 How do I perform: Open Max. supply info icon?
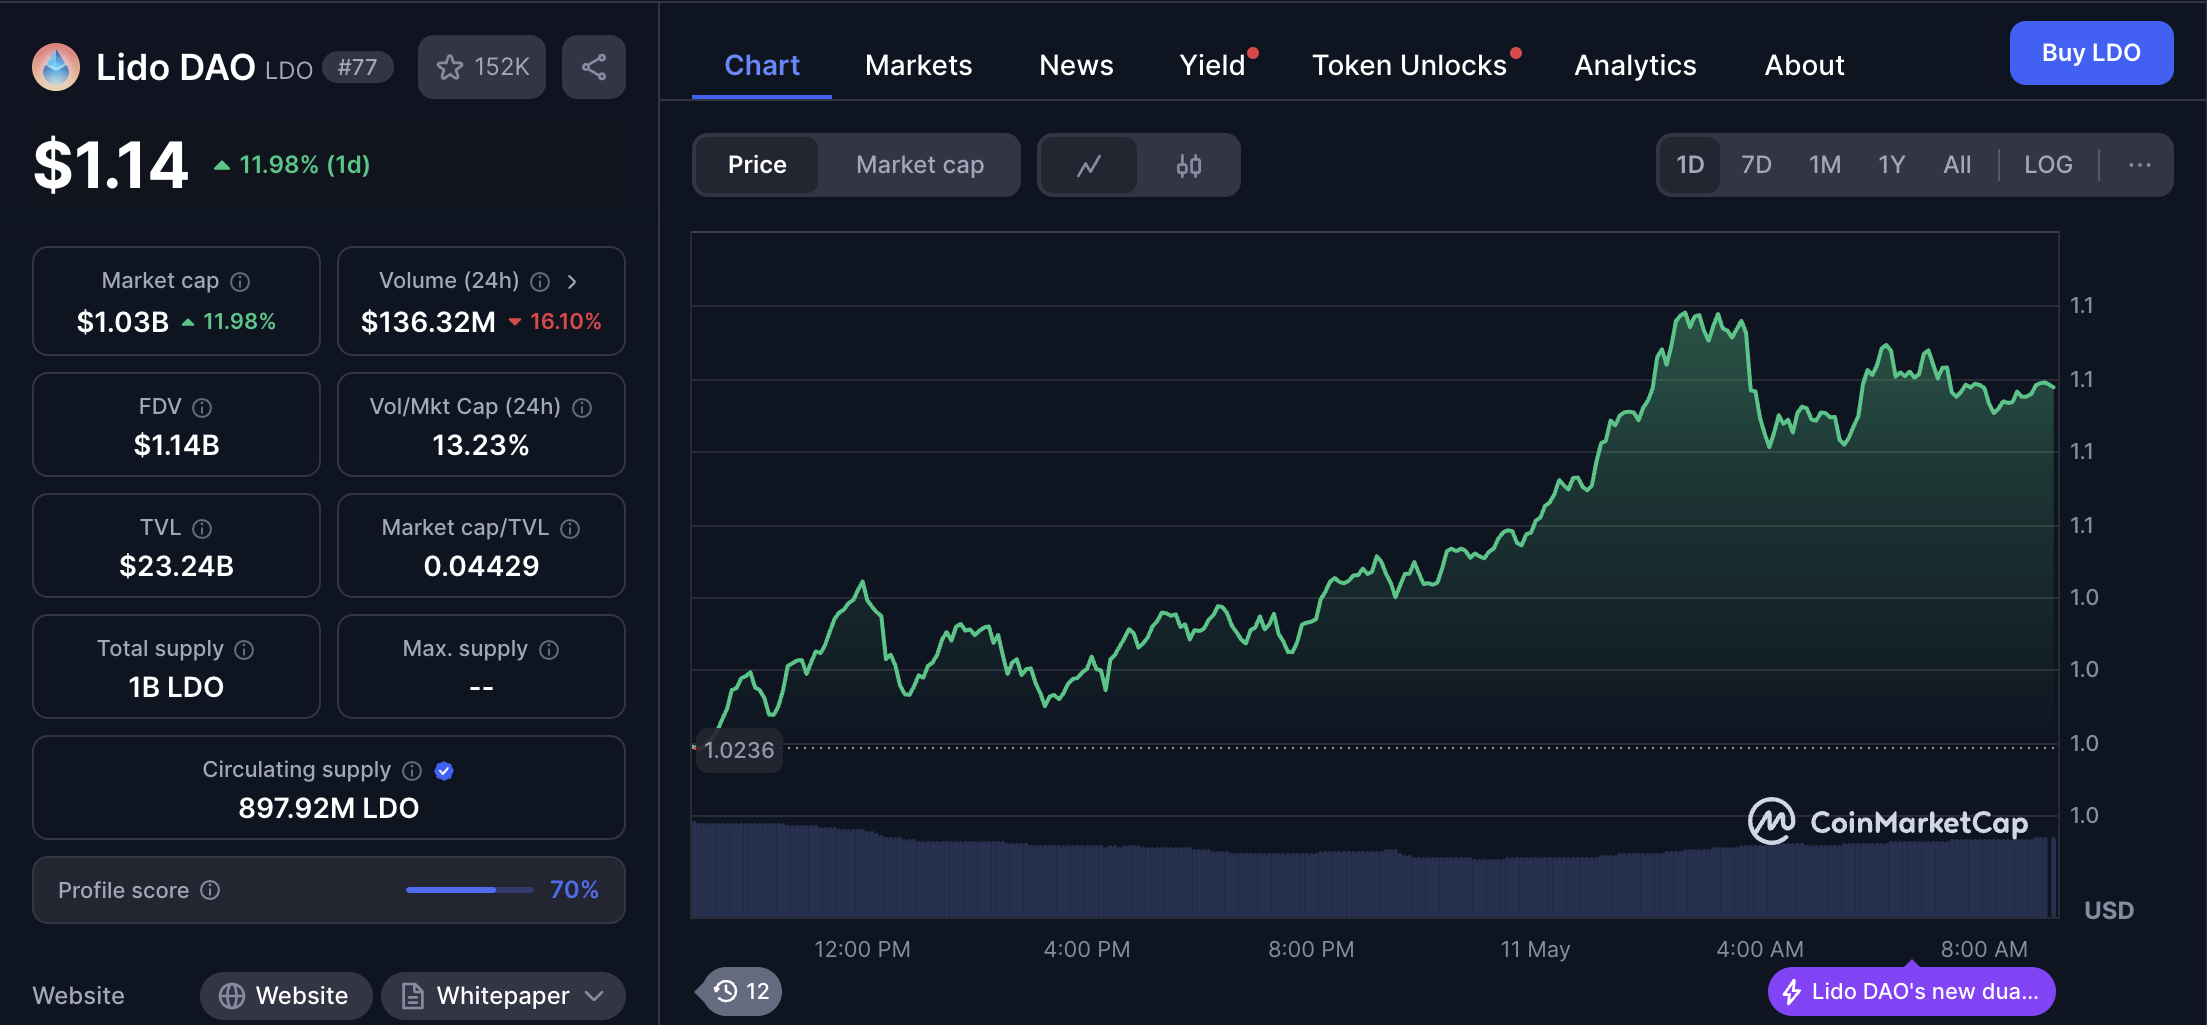click(549, 650)
